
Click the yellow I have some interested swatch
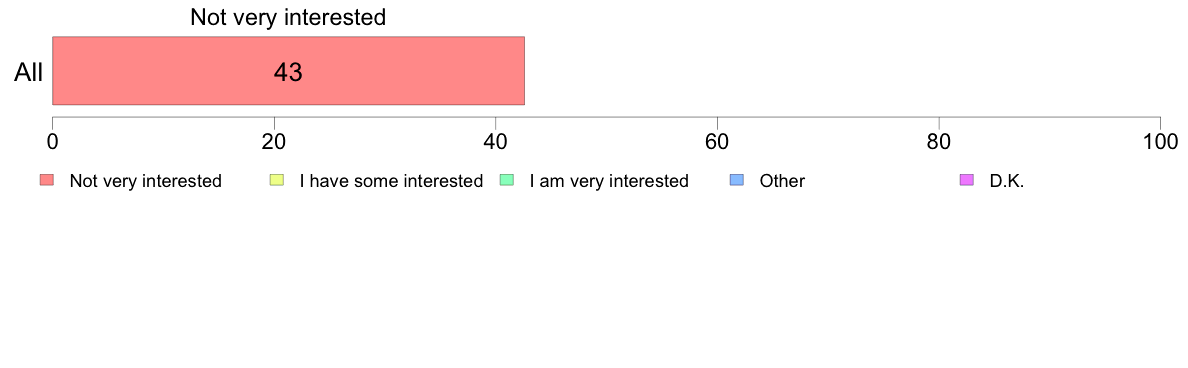point(277,180)
